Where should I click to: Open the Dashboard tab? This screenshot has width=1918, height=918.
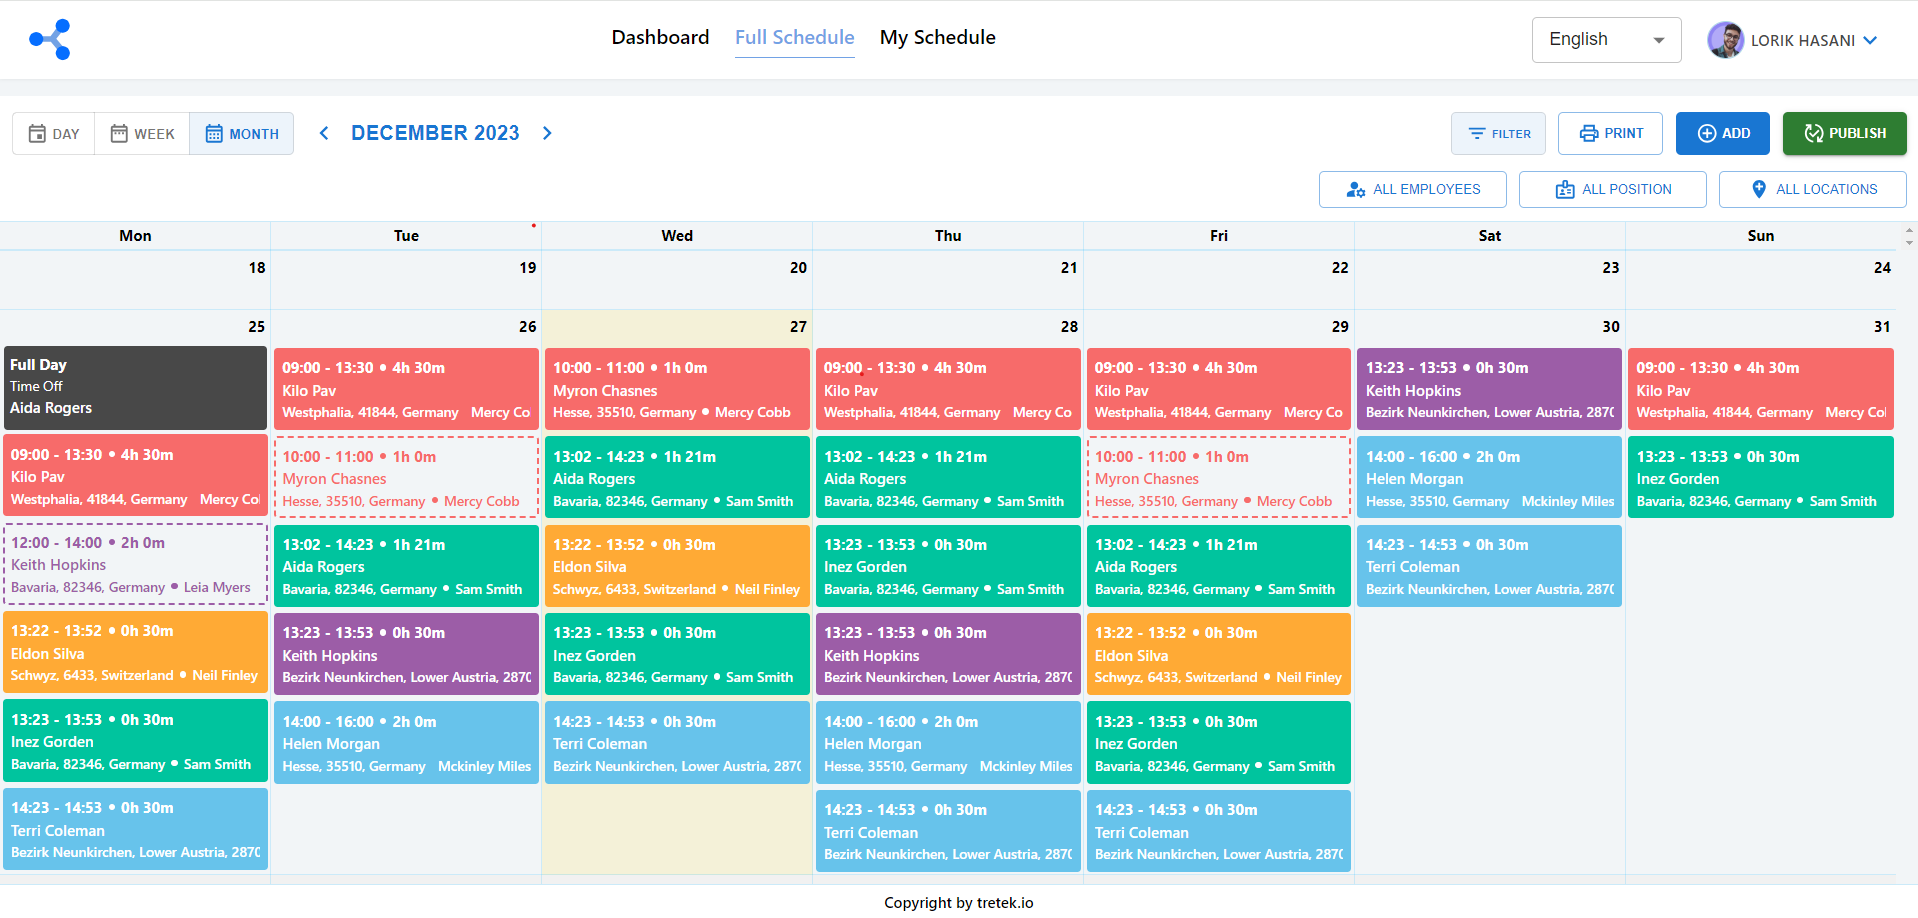tap(660, 38)
